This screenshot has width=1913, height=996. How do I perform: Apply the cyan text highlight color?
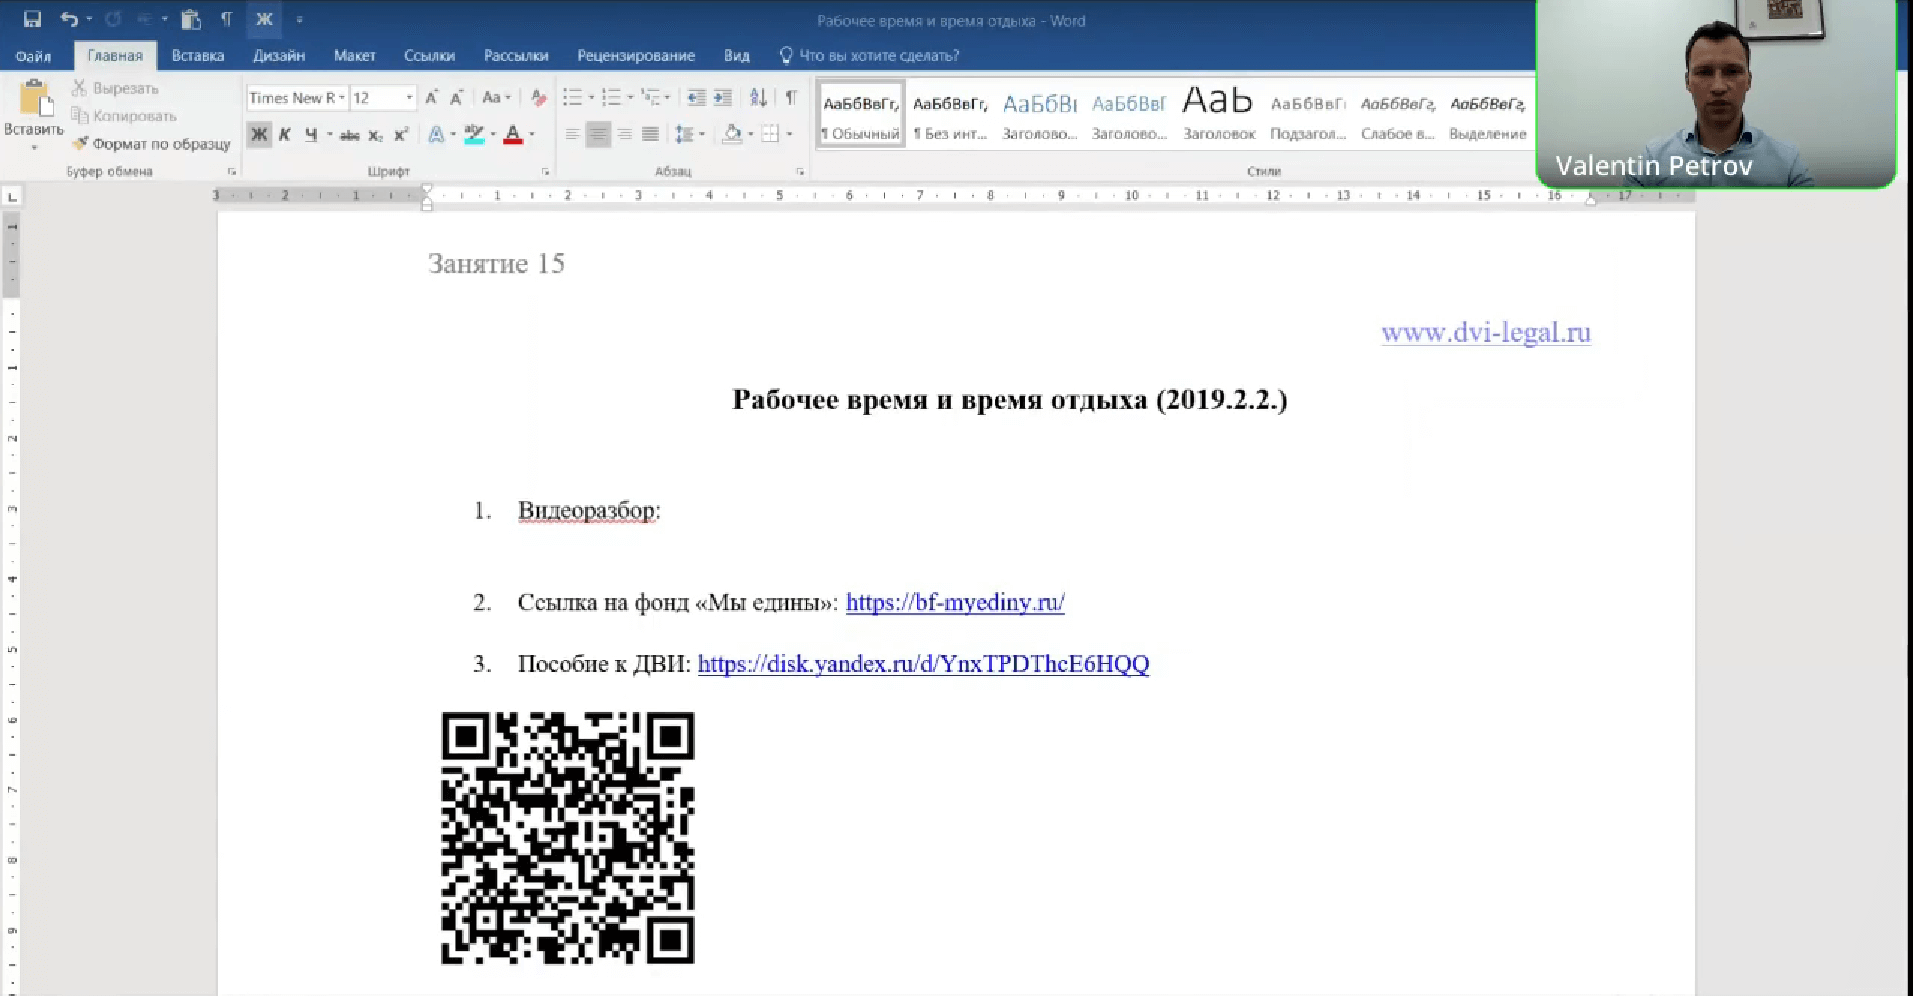[474, 135]
